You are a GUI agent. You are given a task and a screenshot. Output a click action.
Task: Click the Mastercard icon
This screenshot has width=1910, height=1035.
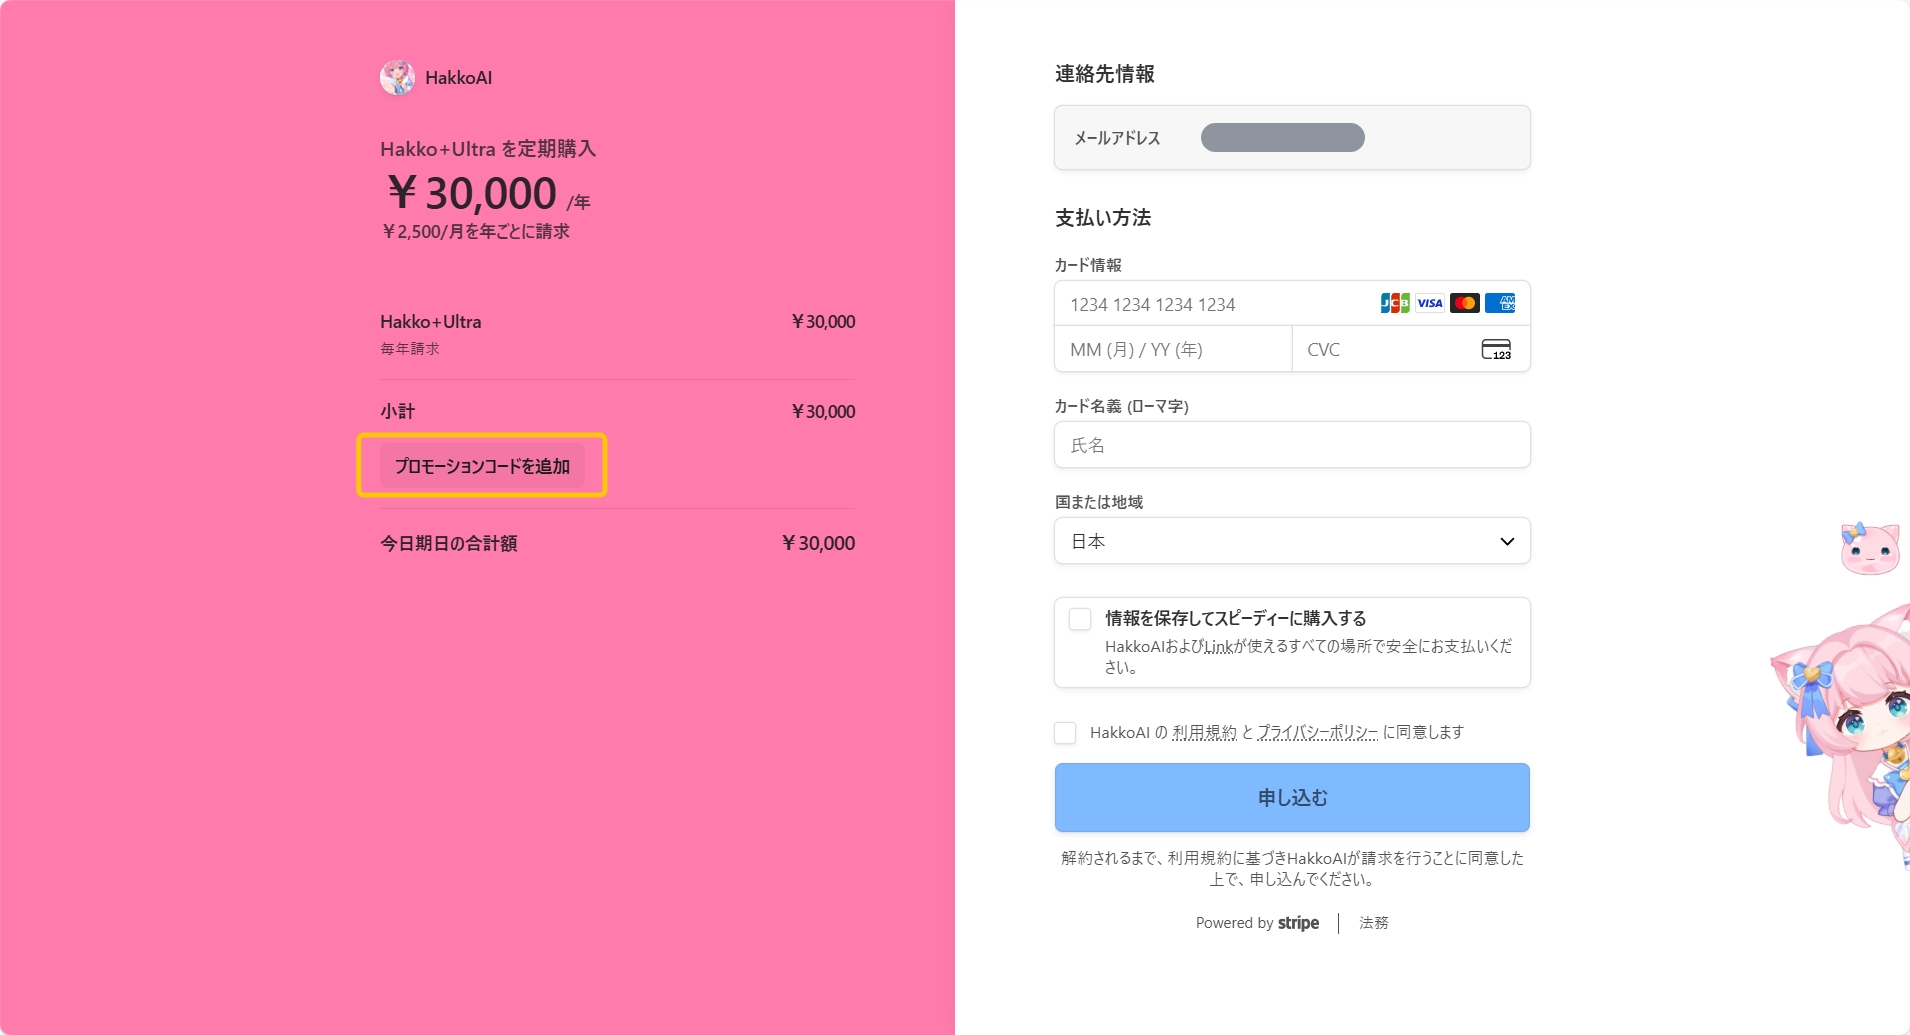pyautogui.click(x=1465, y=303)
